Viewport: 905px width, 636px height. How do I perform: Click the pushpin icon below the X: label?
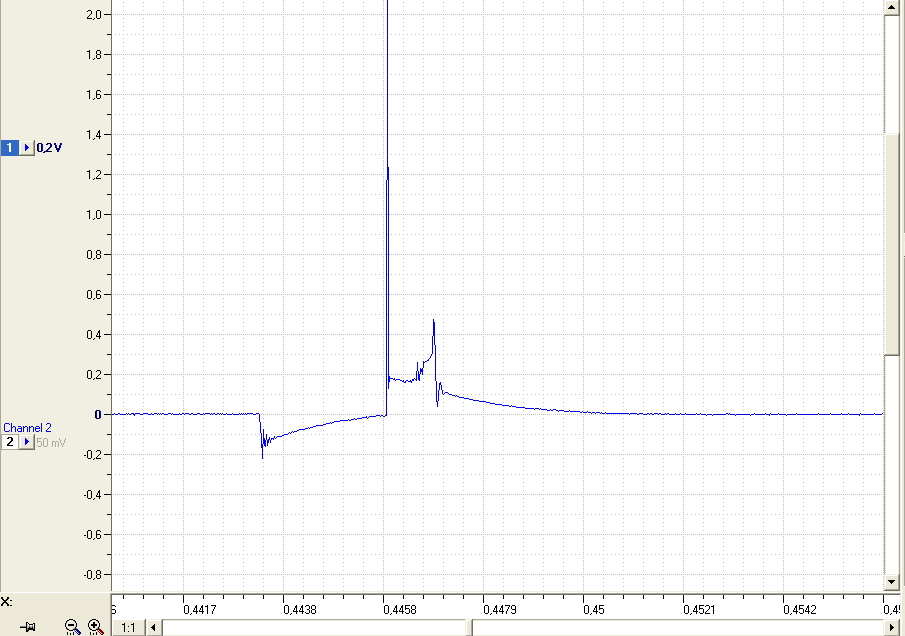(x=28, y=627)
